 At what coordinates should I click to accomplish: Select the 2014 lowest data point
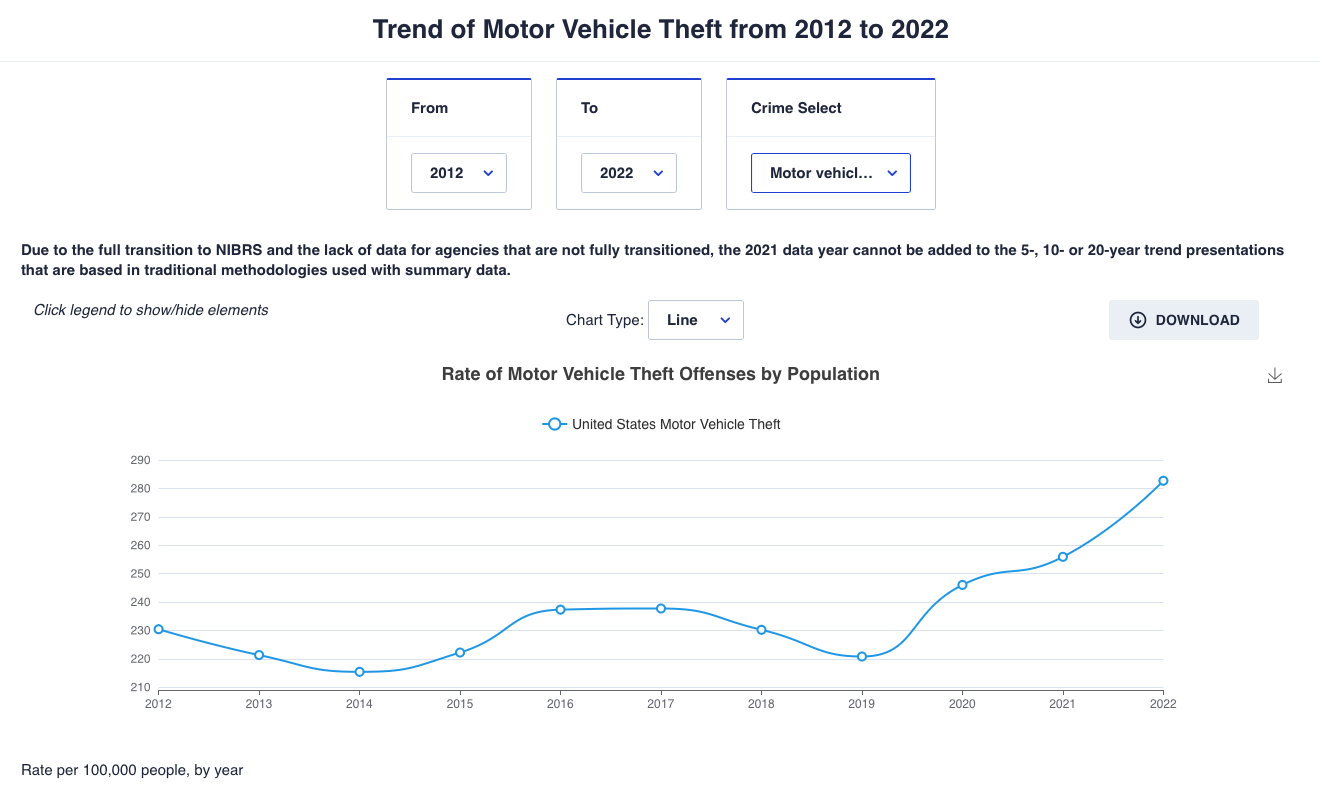coord(359,672)
